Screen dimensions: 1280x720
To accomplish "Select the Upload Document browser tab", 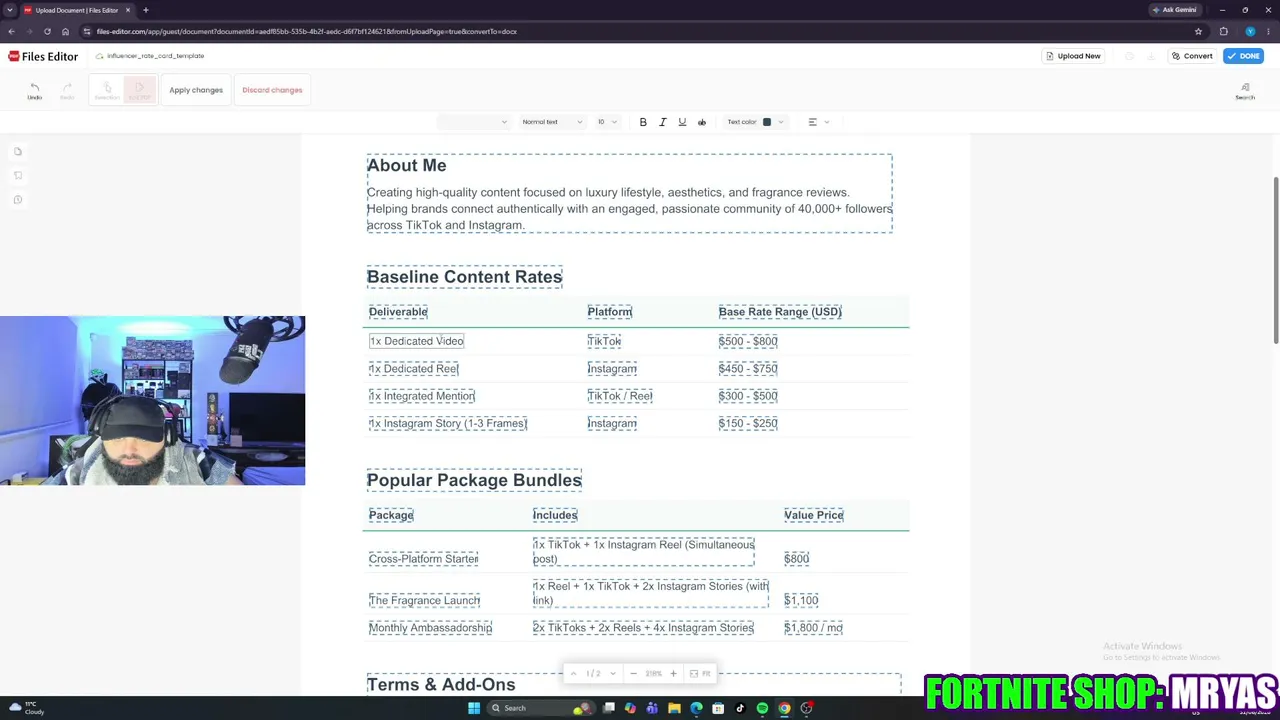I will pyautogui.click(x=76, y=10).
